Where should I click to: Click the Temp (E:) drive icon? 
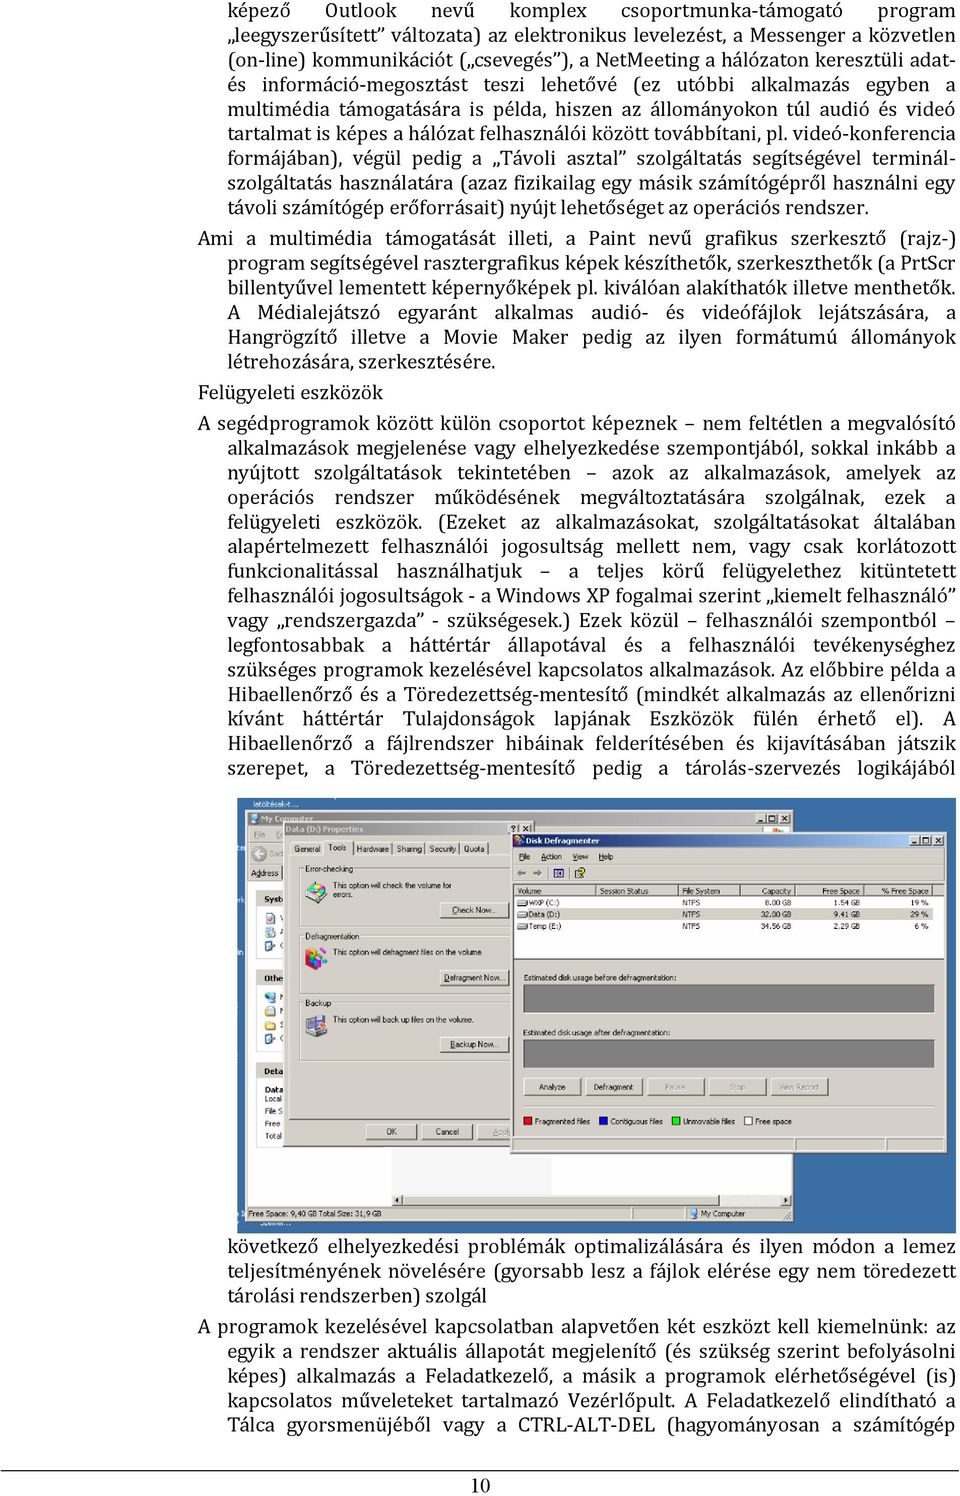(x=521, y=926)
